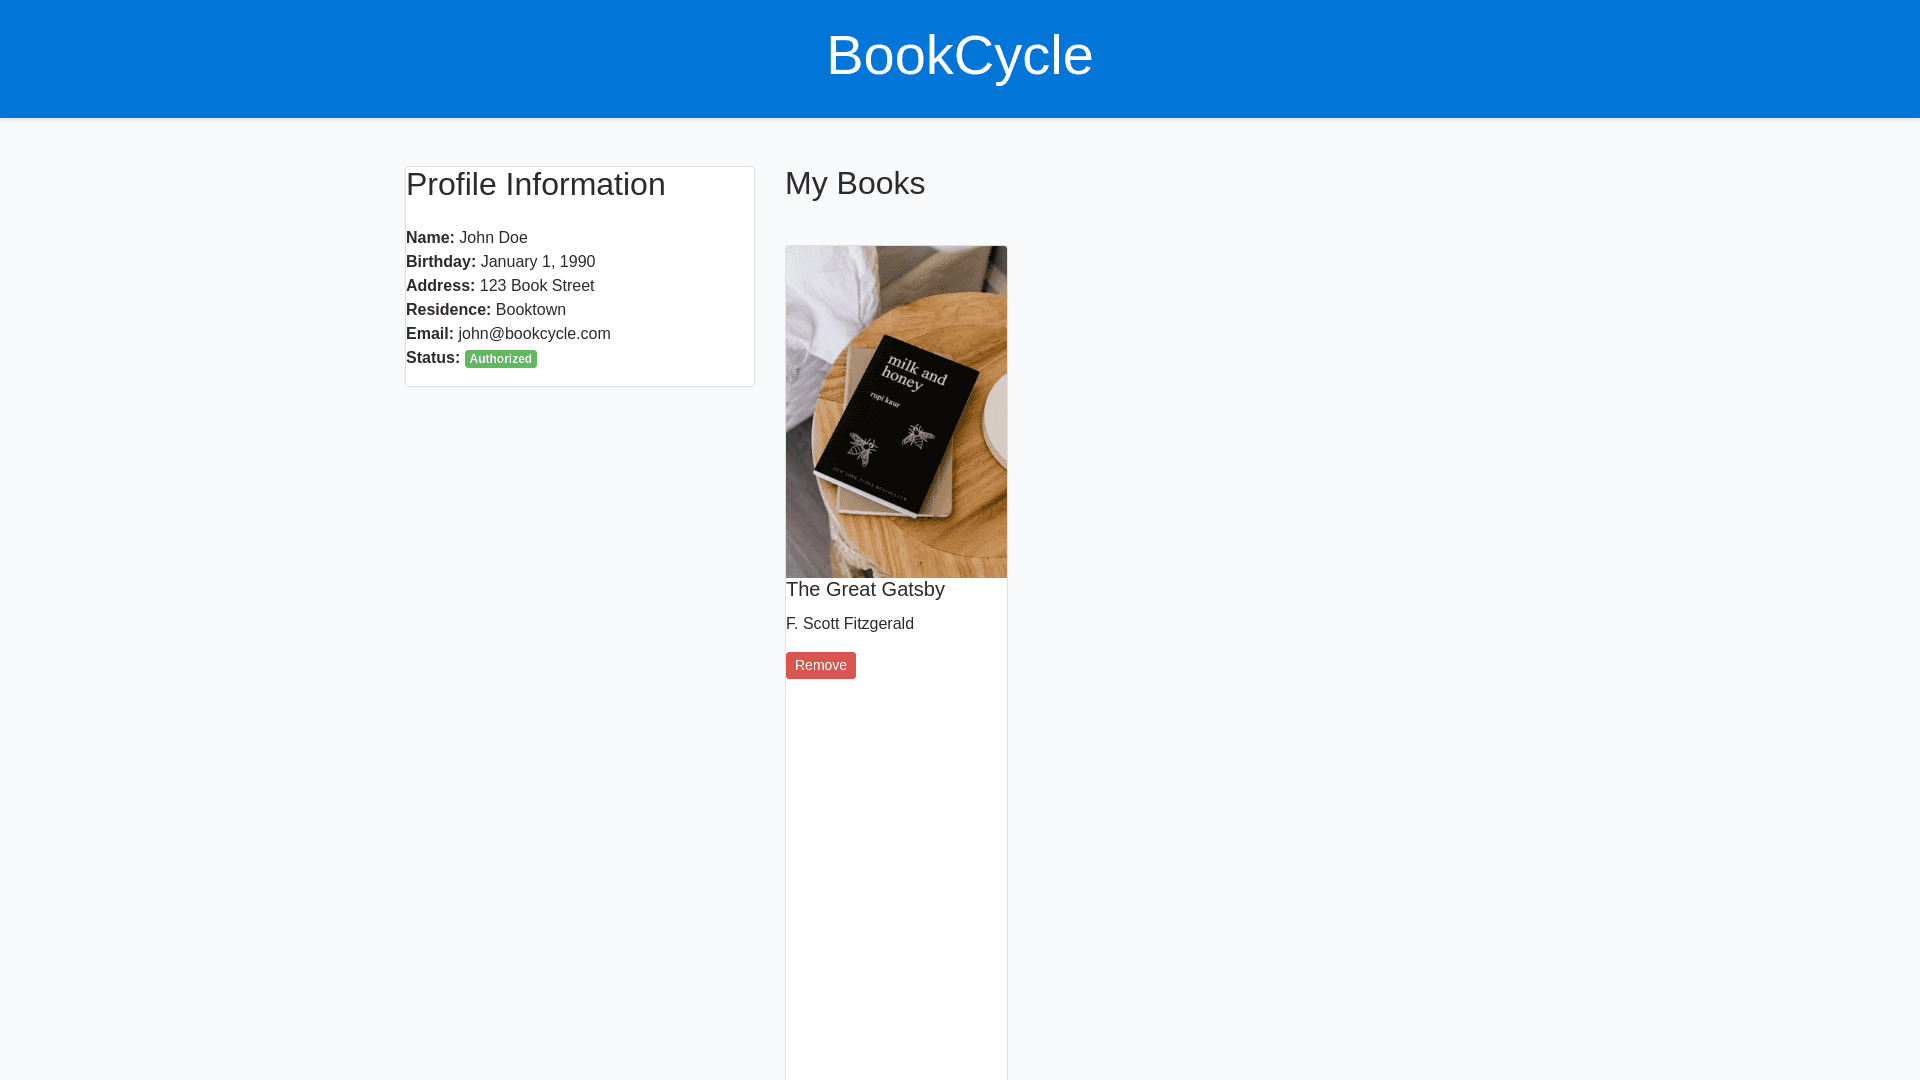Click the Status label in profile
This screenshot has height=1080, width=1920.
(432, 358)
